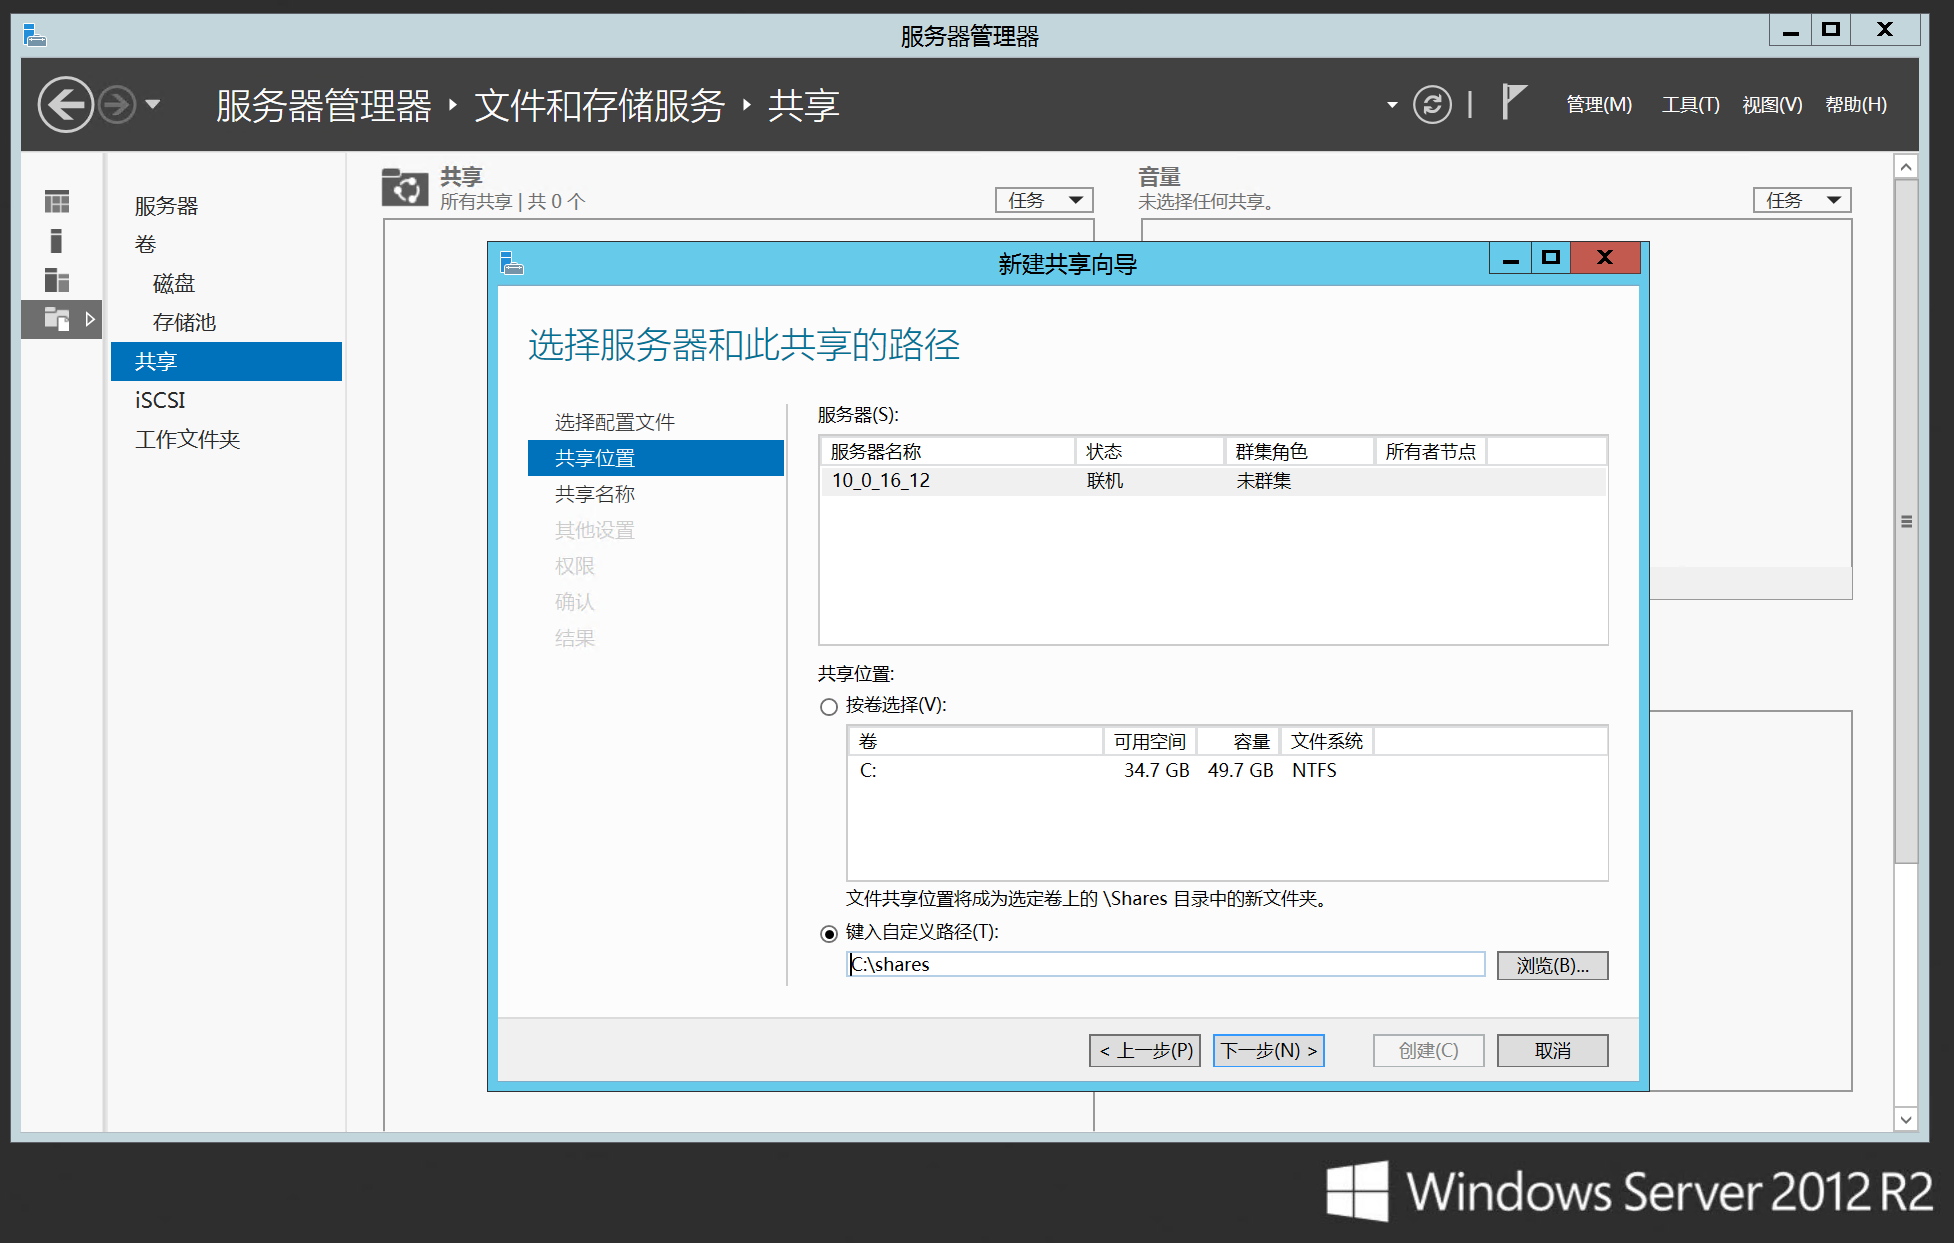Open the 工具(T) menu
Viewport: 1954px width, 1243px height.
(x=1690, y=105)
